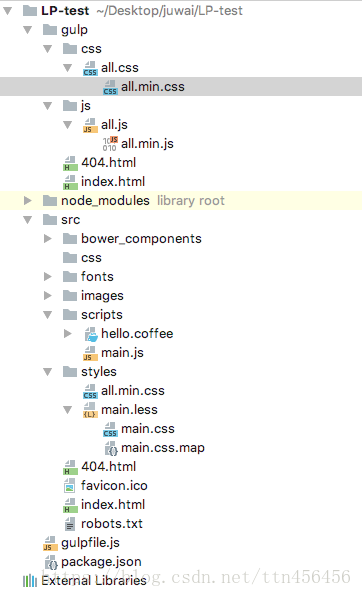Collapse the all.css nested file arrow
The image size is (362, 597).
pos(68,68)
